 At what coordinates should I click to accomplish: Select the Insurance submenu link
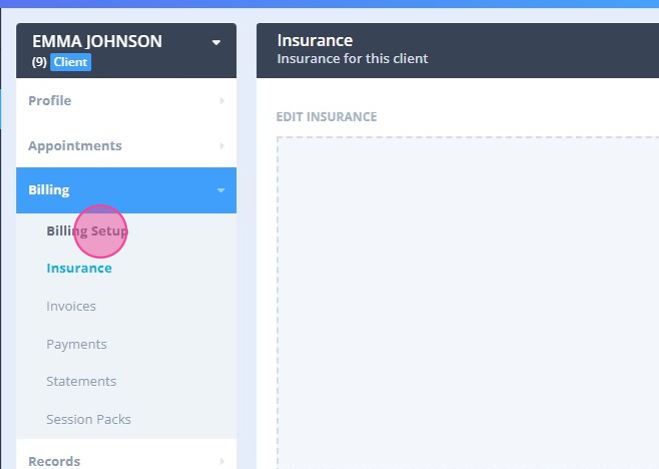[79, 268]
